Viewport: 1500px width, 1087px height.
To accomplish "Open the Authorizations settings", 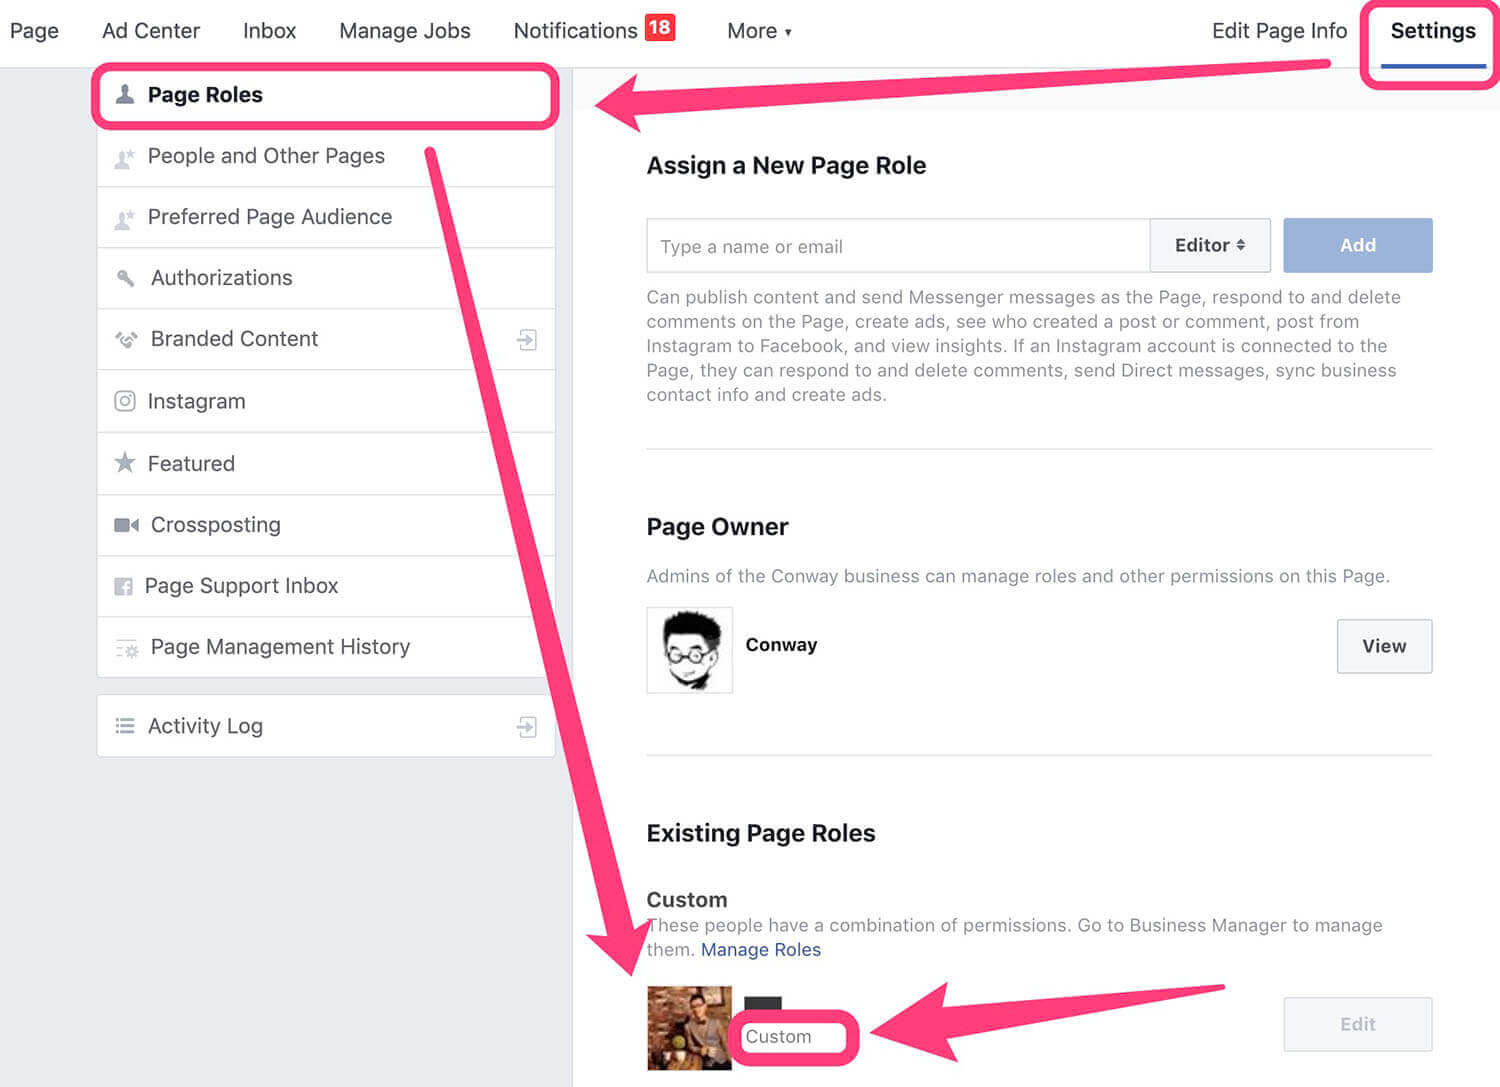I will pyautogui.click(x=326, y=278).
